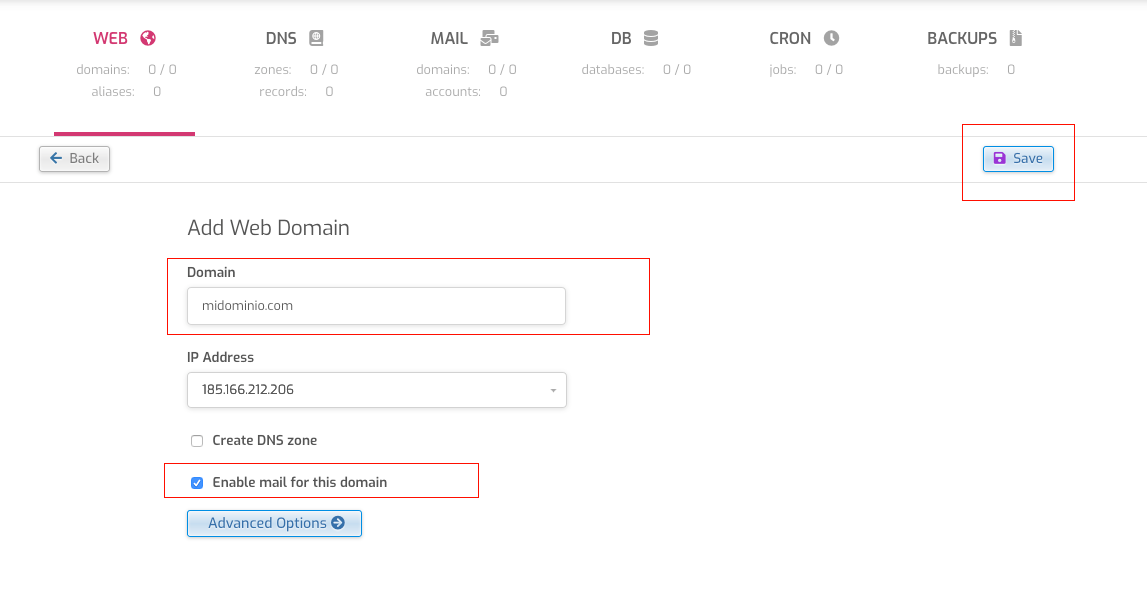
Task: Click the DB "databases:" count text
Action: tap(636, 69)
